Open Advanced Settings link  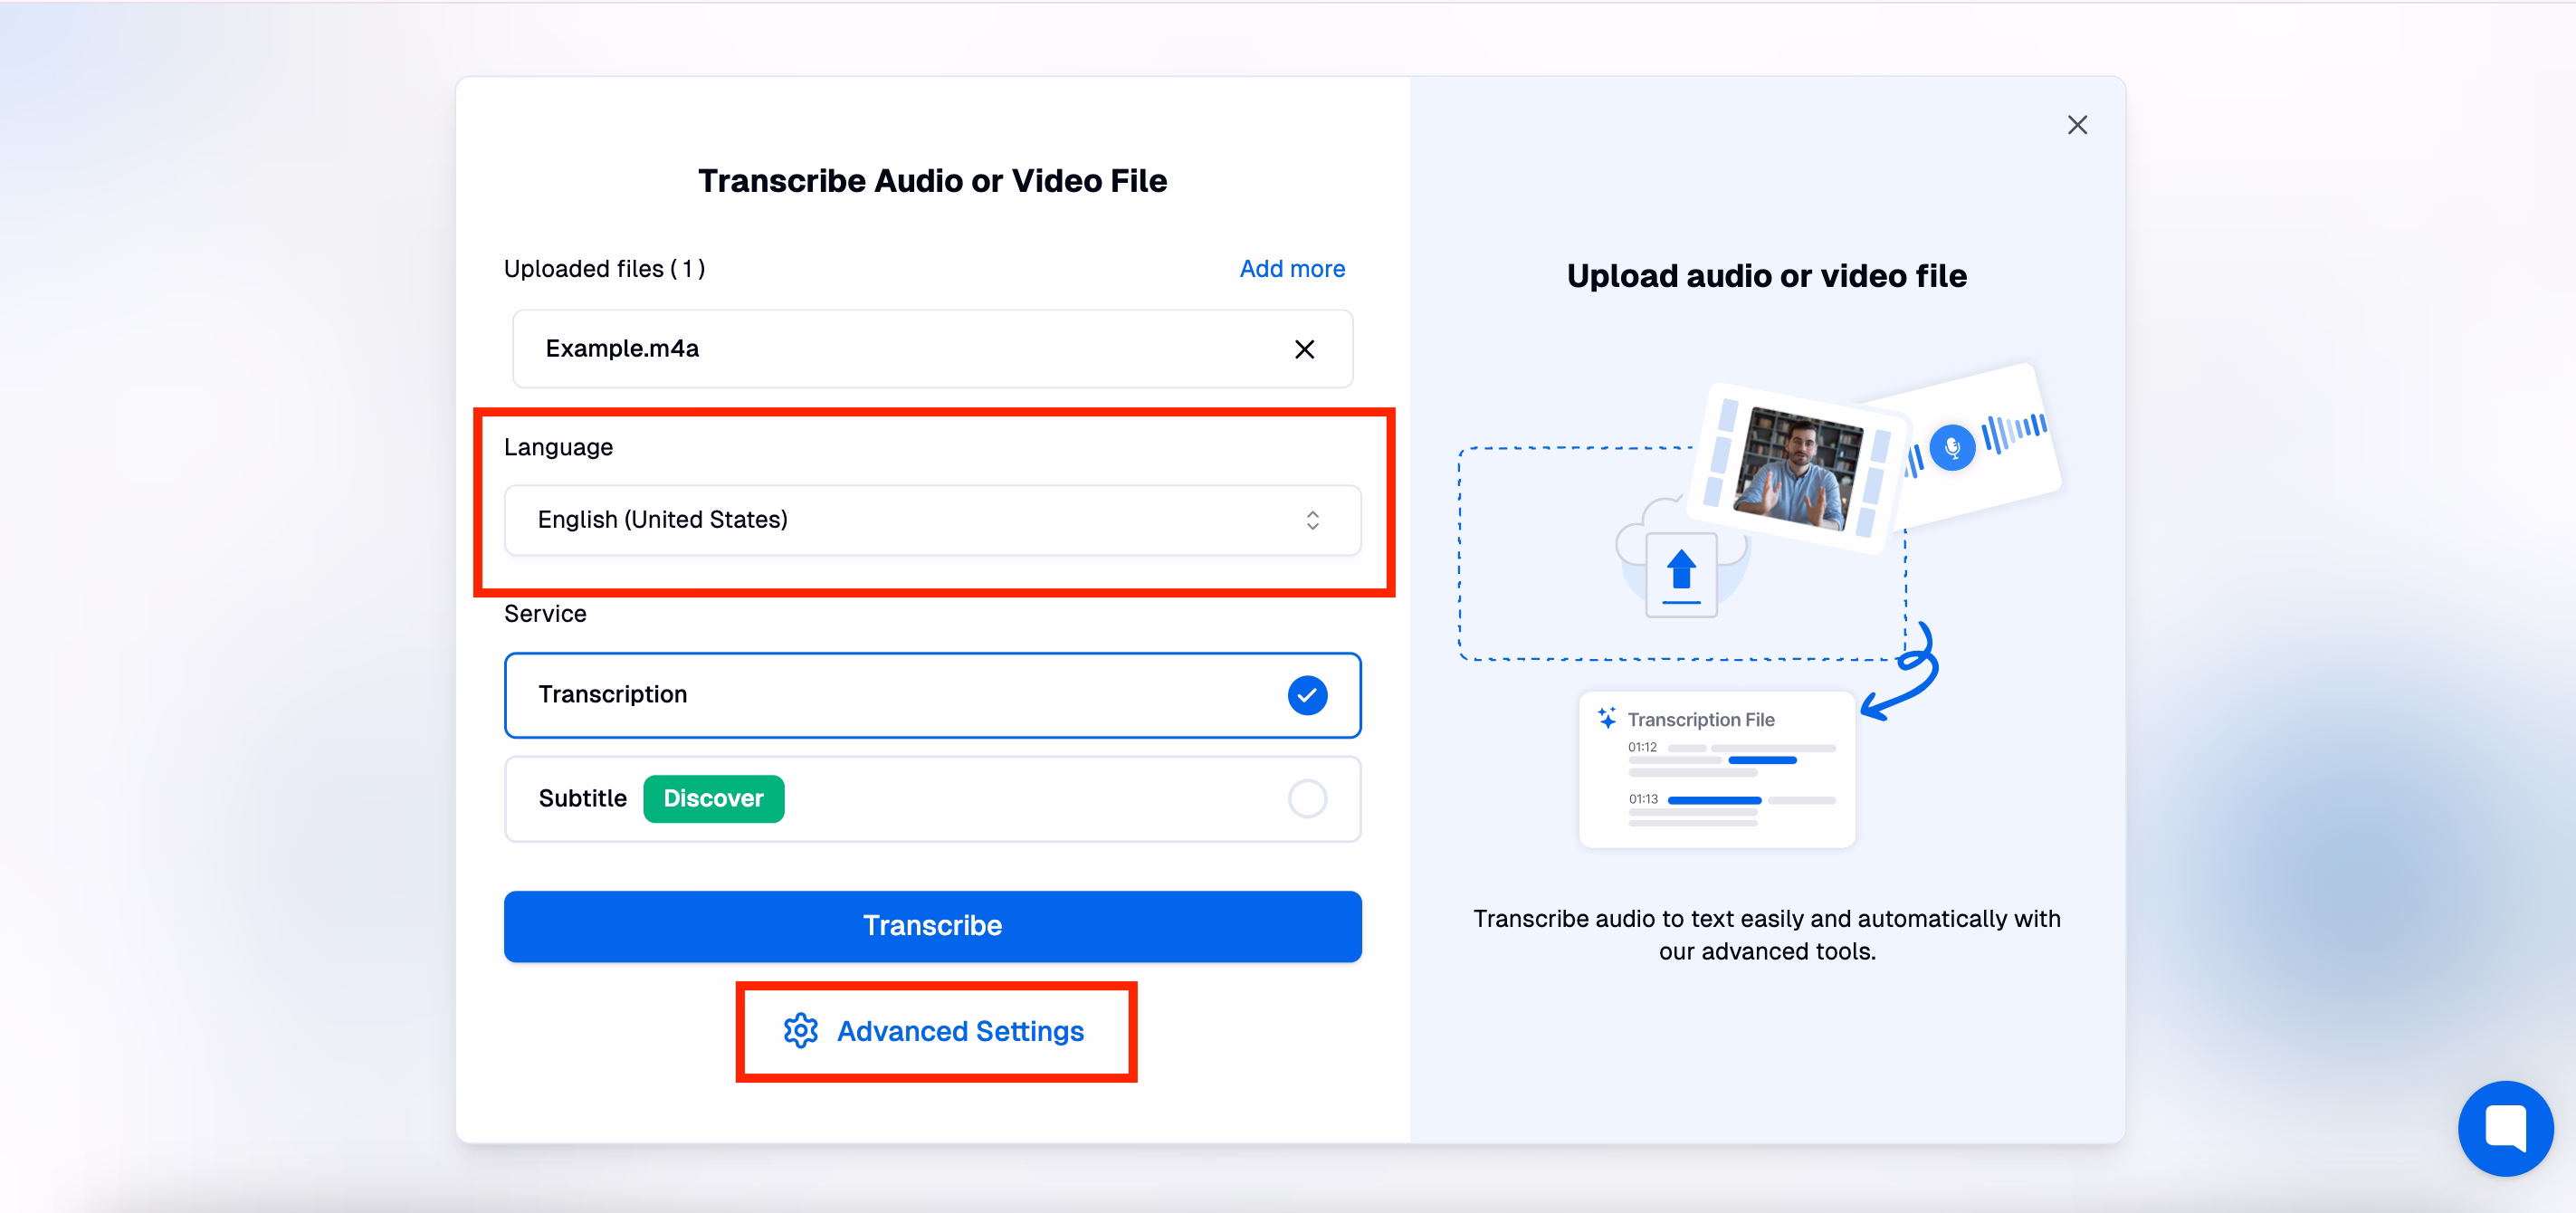[x=934, y=1031]
